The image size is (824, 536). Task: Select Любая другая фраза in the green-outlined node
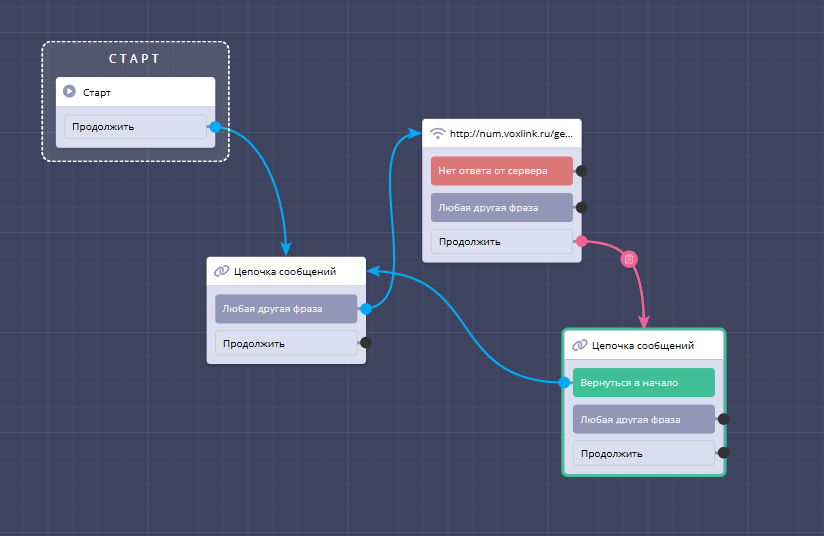pos(643,419)
